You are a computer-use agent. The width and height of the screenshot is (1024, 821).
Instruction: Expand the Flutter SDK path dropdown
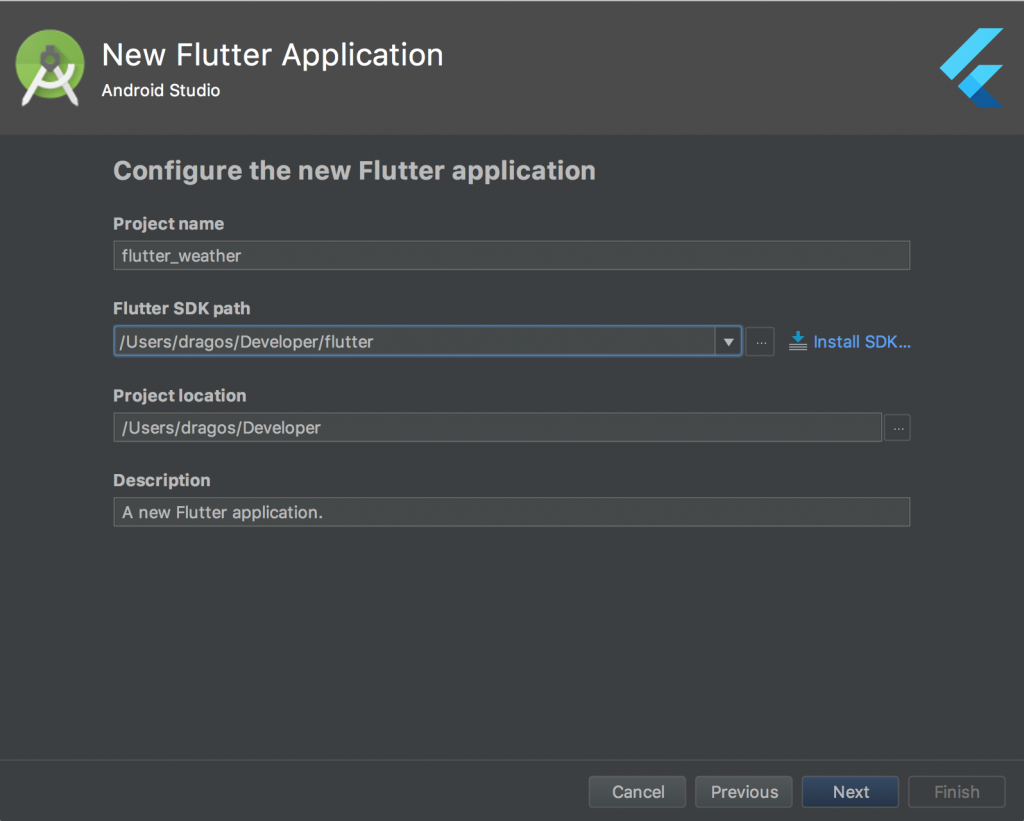728,341
